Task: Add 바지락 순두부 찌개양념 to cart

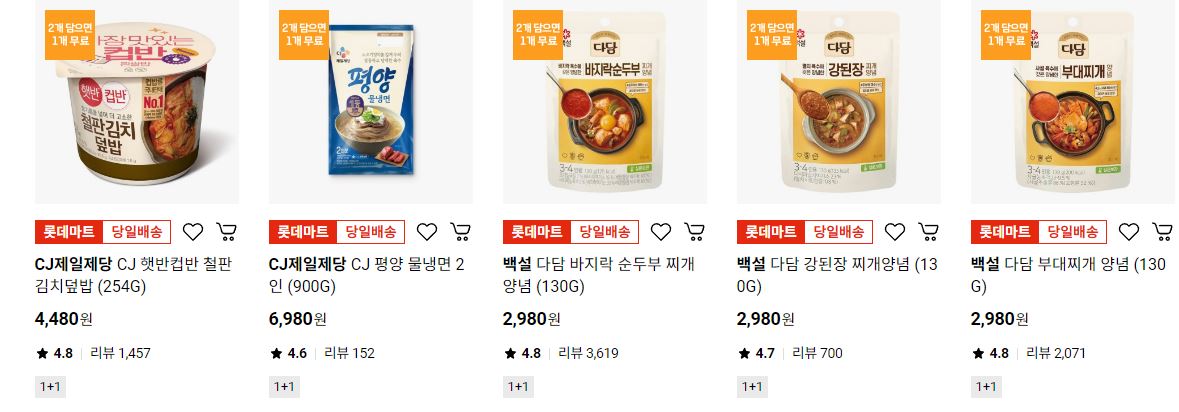Action: (694, 232)
